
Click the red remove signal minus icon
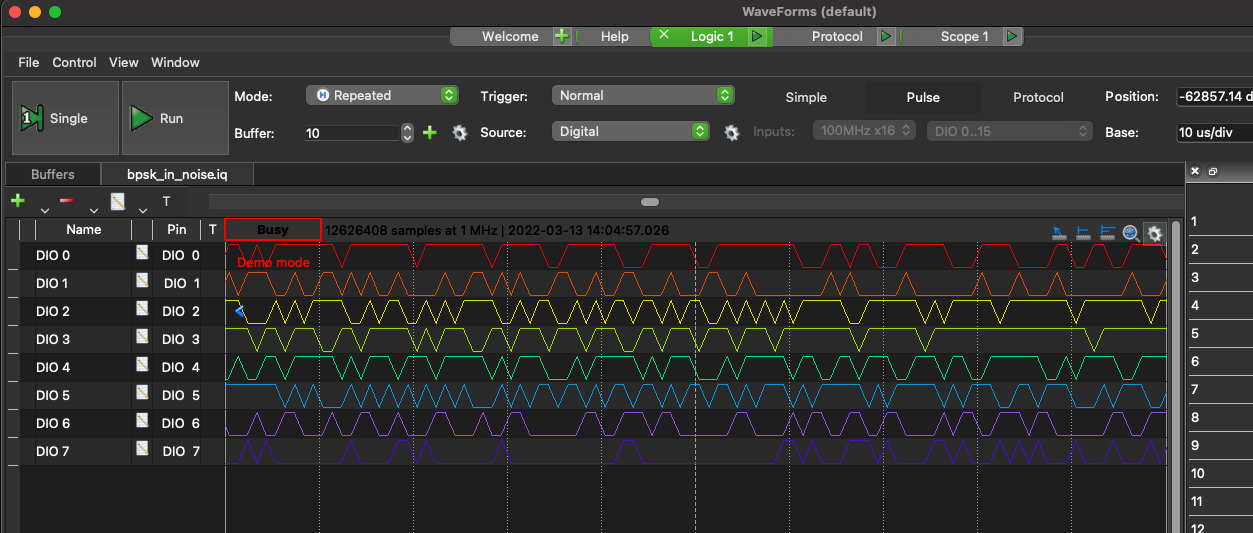click(67, 201)
